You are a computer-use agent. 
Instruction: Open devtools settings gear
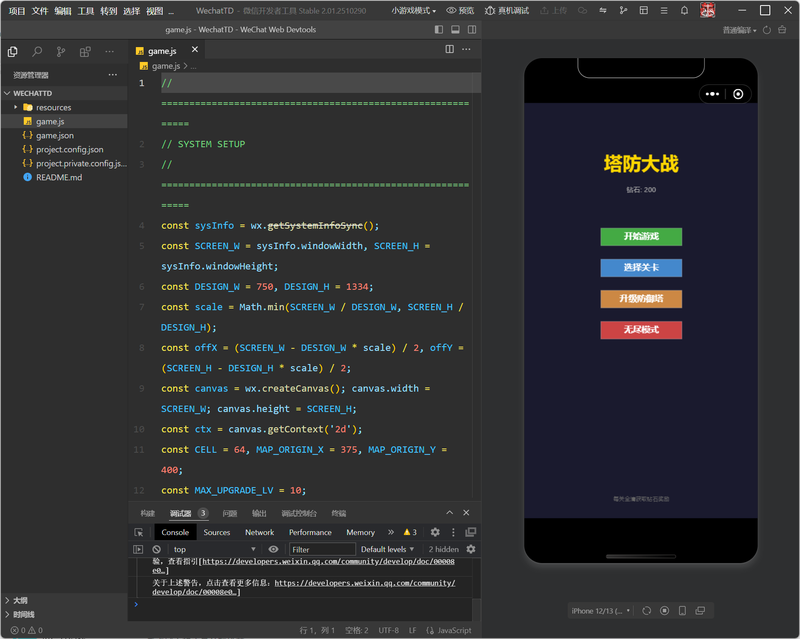coord(435,532)
